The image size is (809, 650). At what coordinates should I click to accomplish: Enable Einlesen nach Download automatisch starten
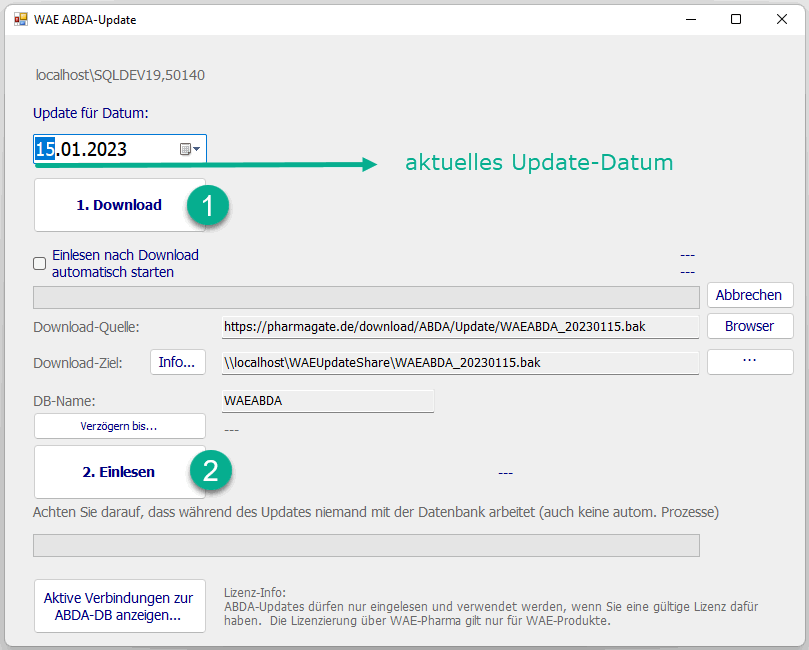pos(39,264)
